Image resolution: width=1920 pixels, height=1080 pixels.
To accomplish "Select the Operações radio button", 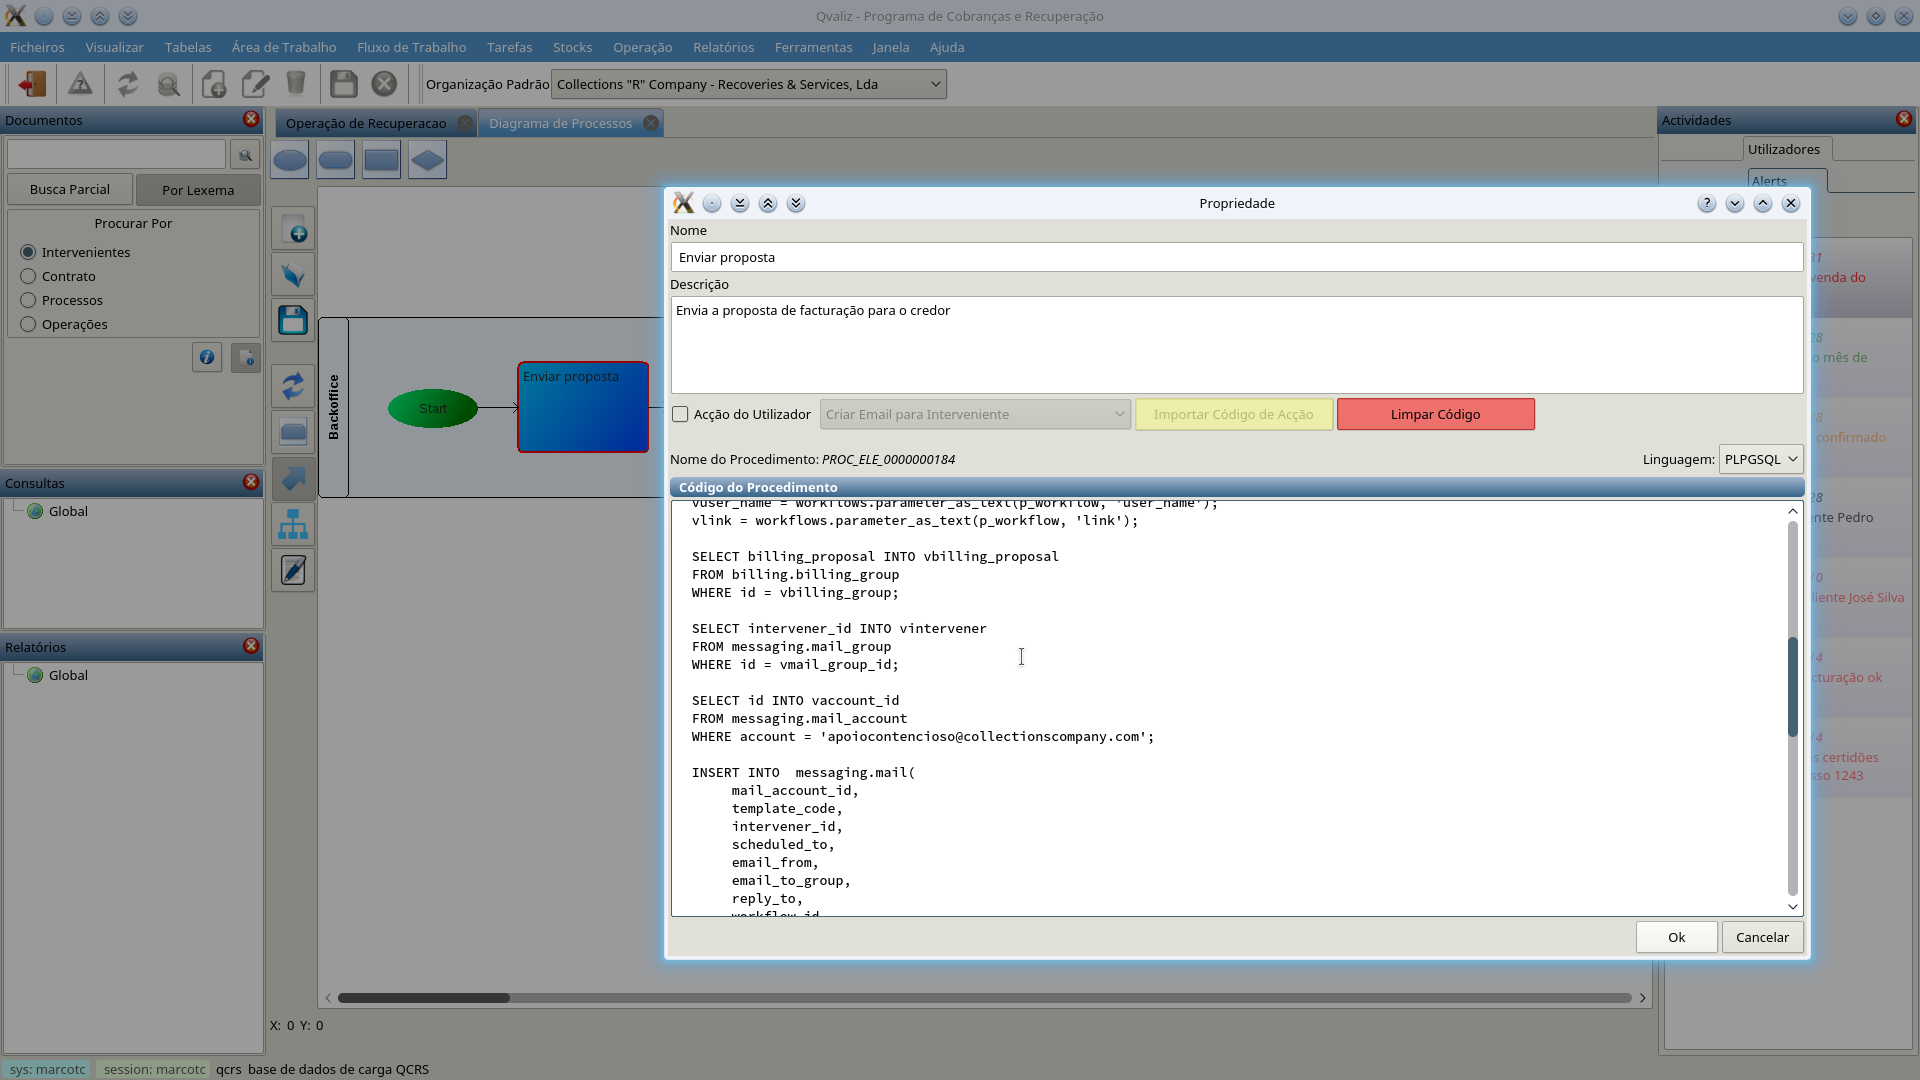I will [x=28, y=324].
